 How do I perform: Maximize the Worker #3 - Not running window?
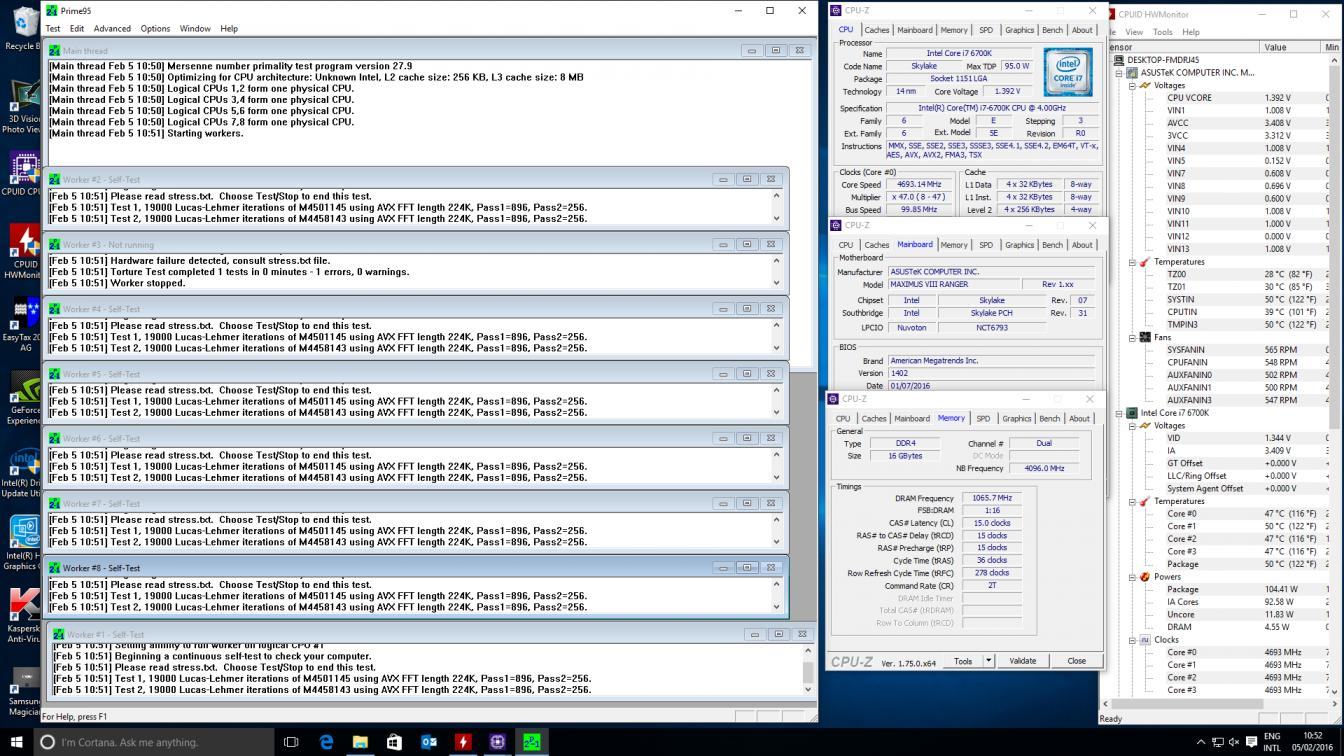tap(747, 244)
